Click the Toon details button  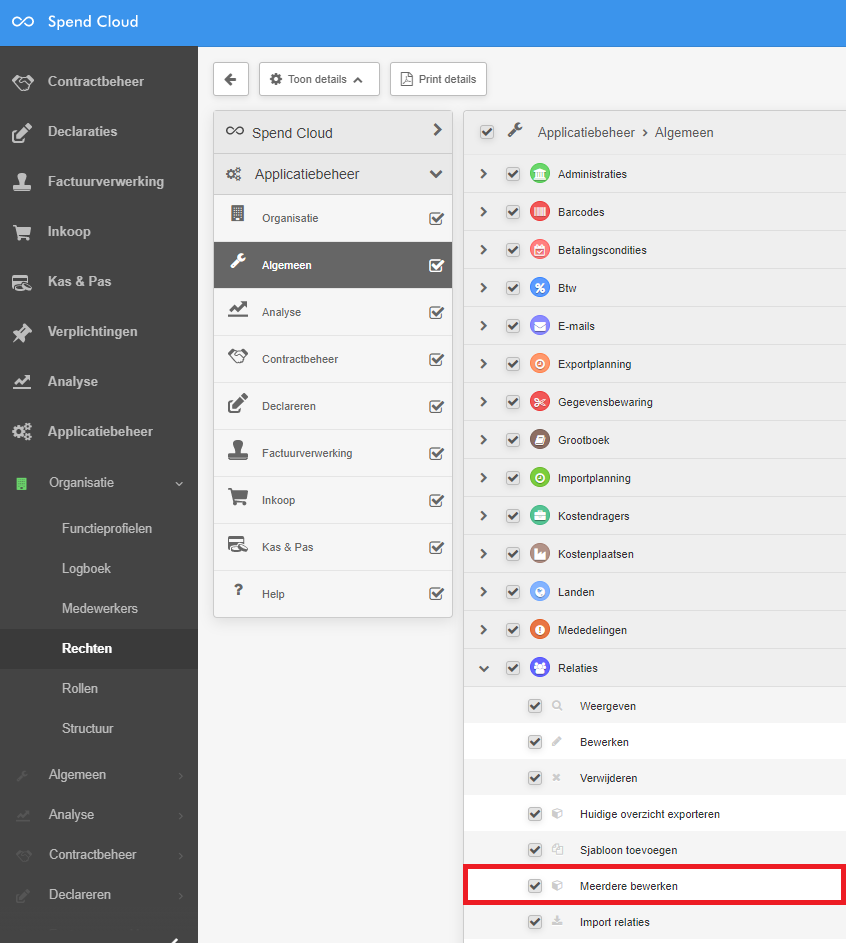tap(319, 79)
